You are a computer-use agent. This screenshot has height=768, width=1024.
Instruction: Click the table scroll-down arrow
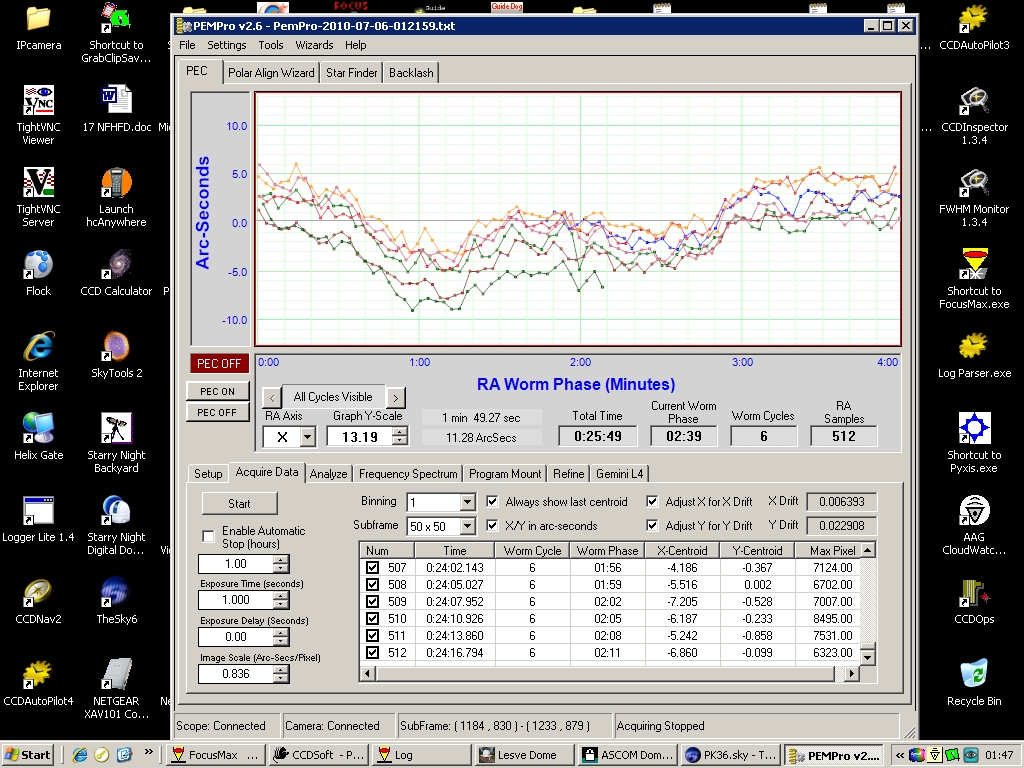click(x=867, y=657)
